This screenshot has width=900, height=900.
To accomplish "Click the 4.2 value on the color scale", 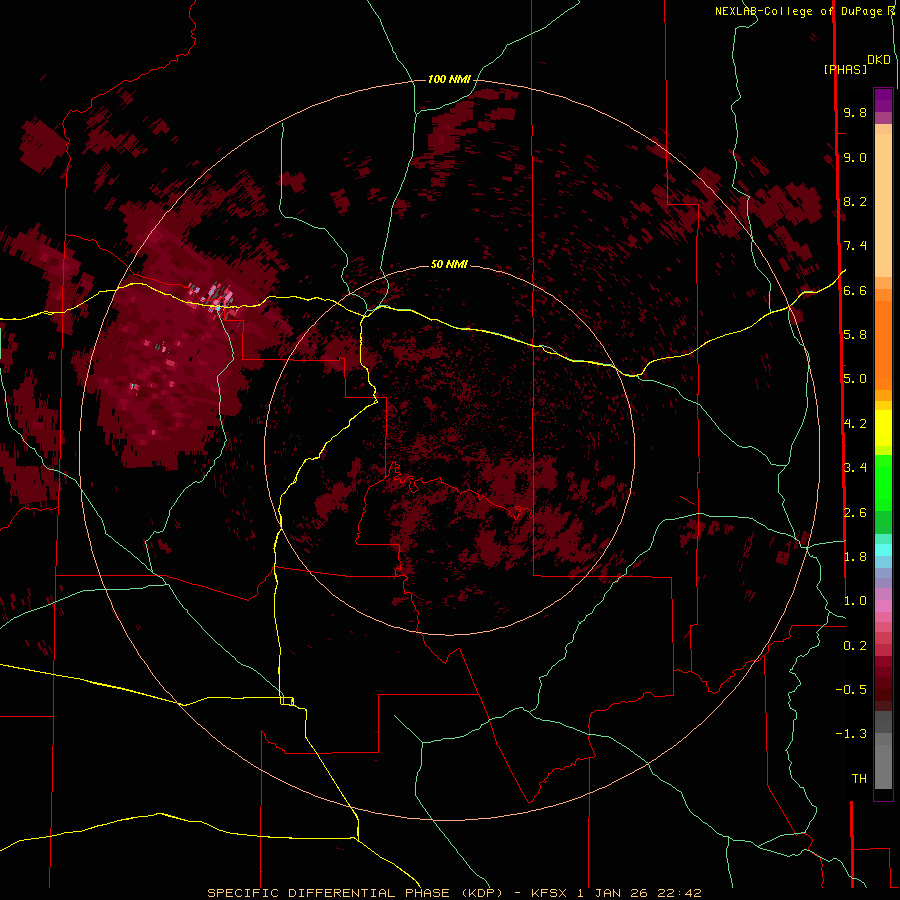I will (x=855, y=424).
